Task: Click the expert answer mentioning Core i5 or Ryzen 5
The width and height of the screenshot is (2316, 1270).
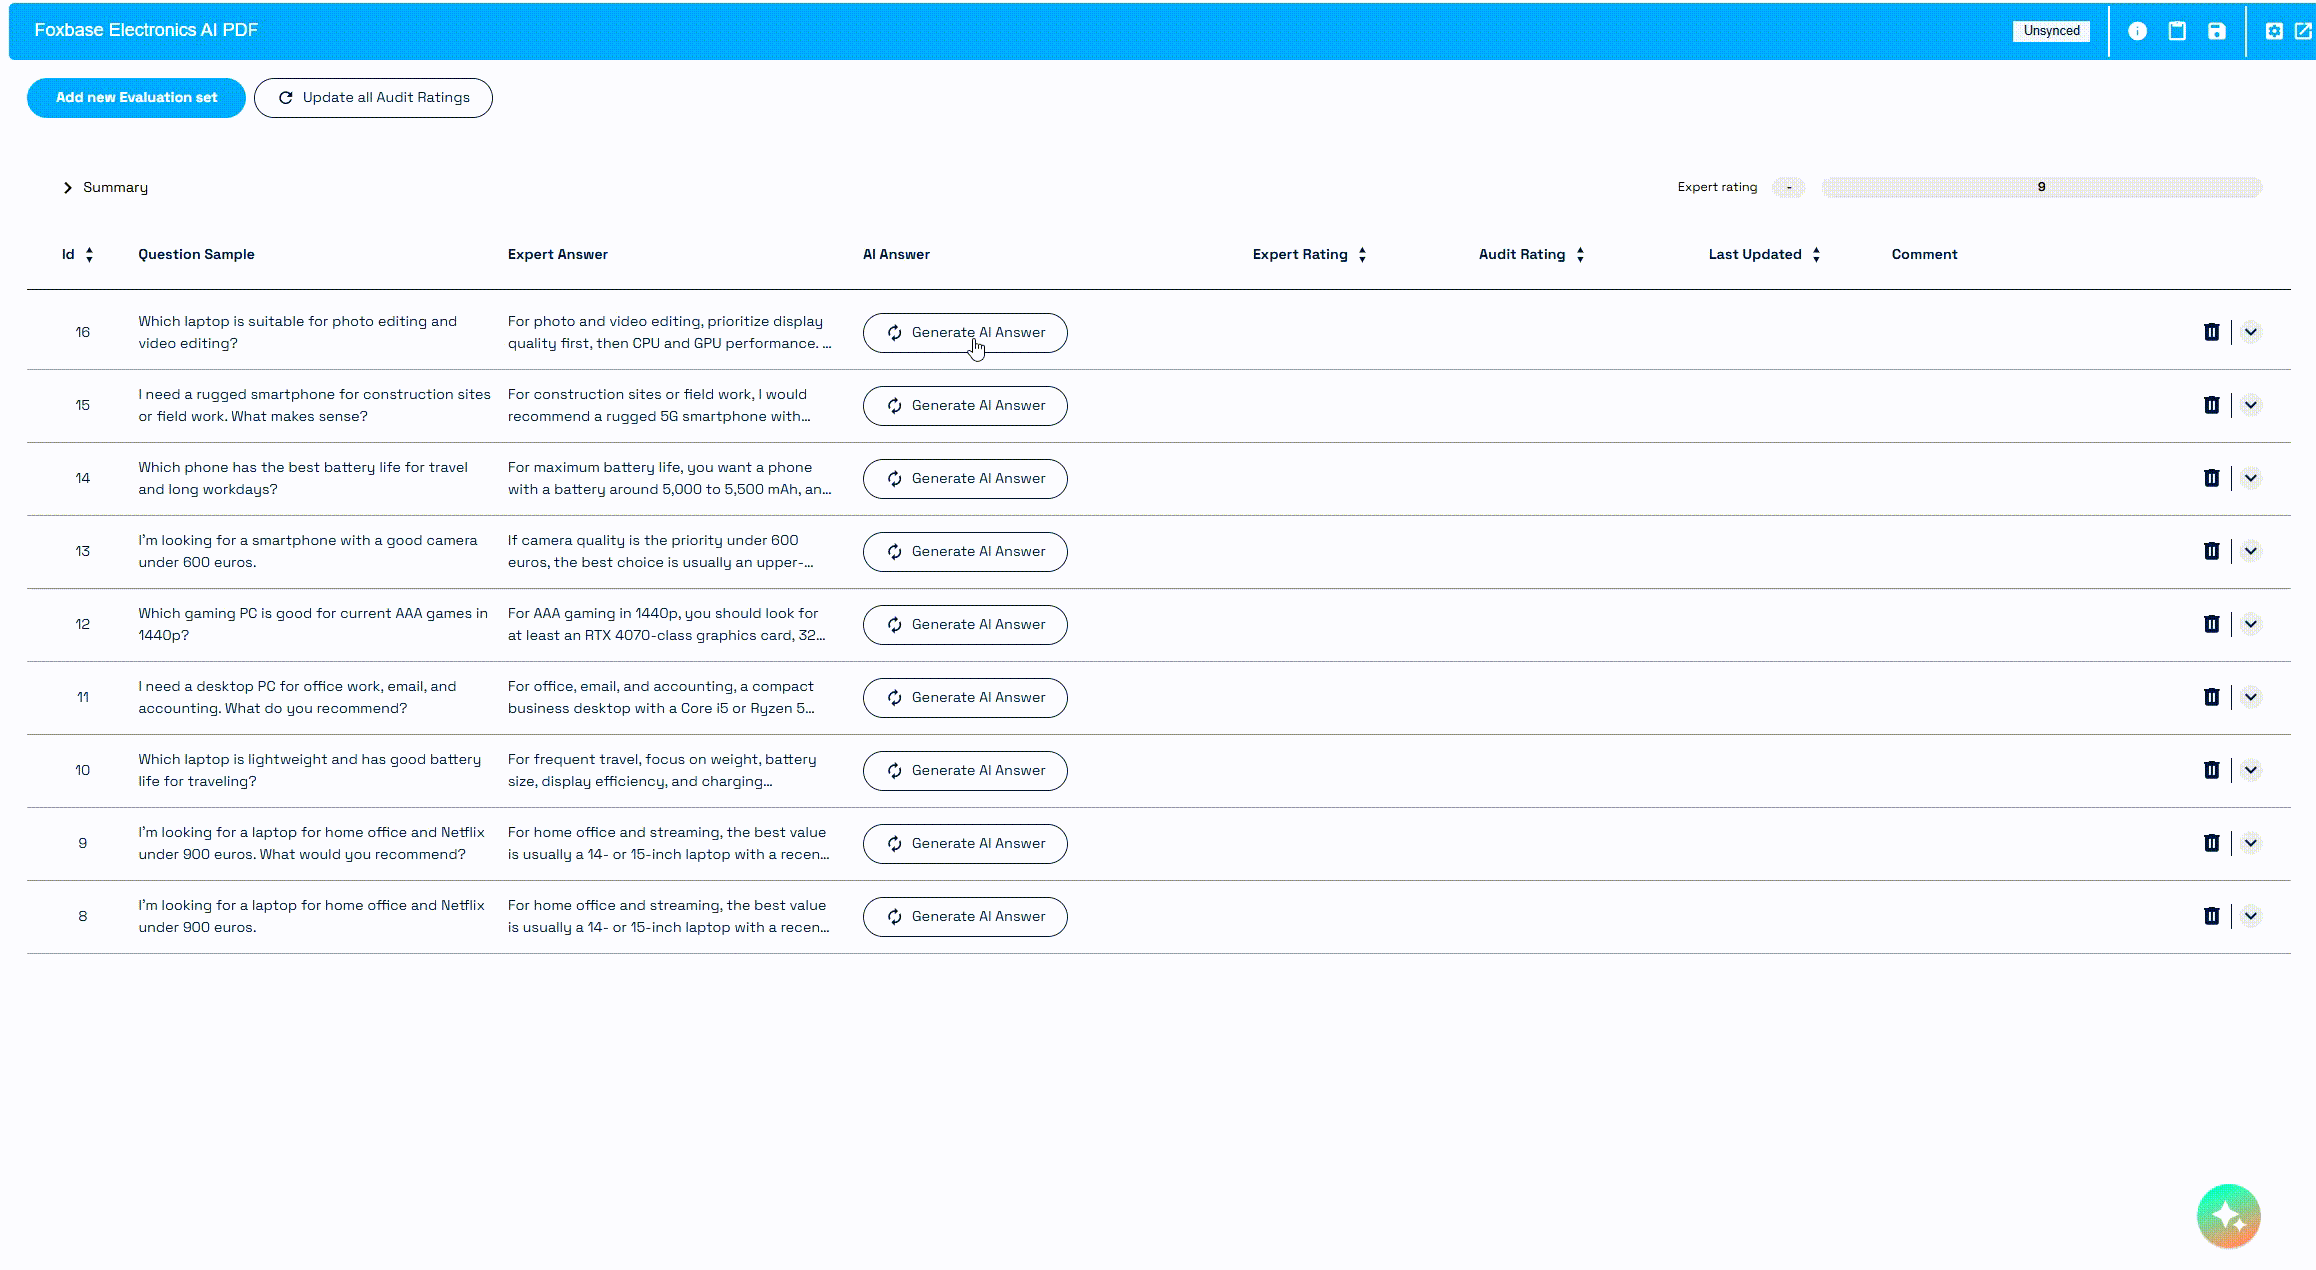Action: [x=661, y=697]
